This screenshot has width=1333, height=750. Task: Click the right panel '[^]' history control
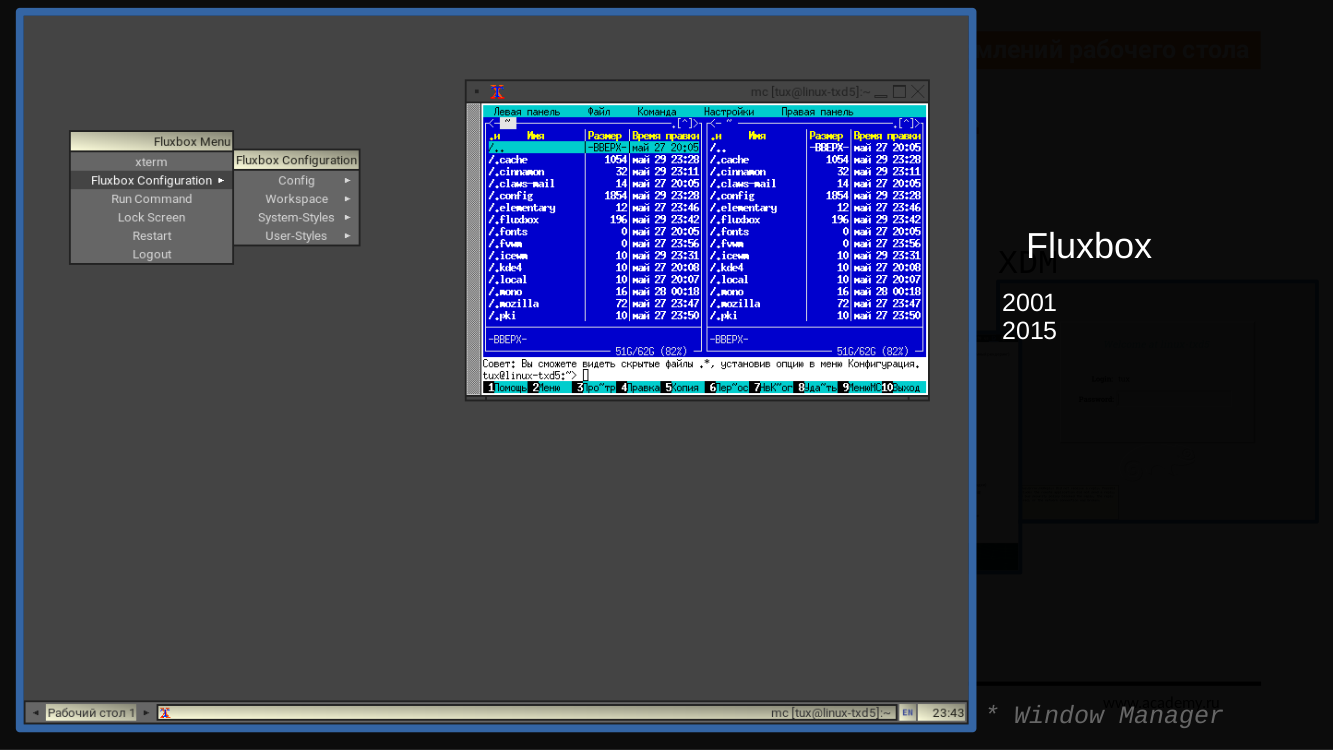pyautogui.click(x=908, y=124)
